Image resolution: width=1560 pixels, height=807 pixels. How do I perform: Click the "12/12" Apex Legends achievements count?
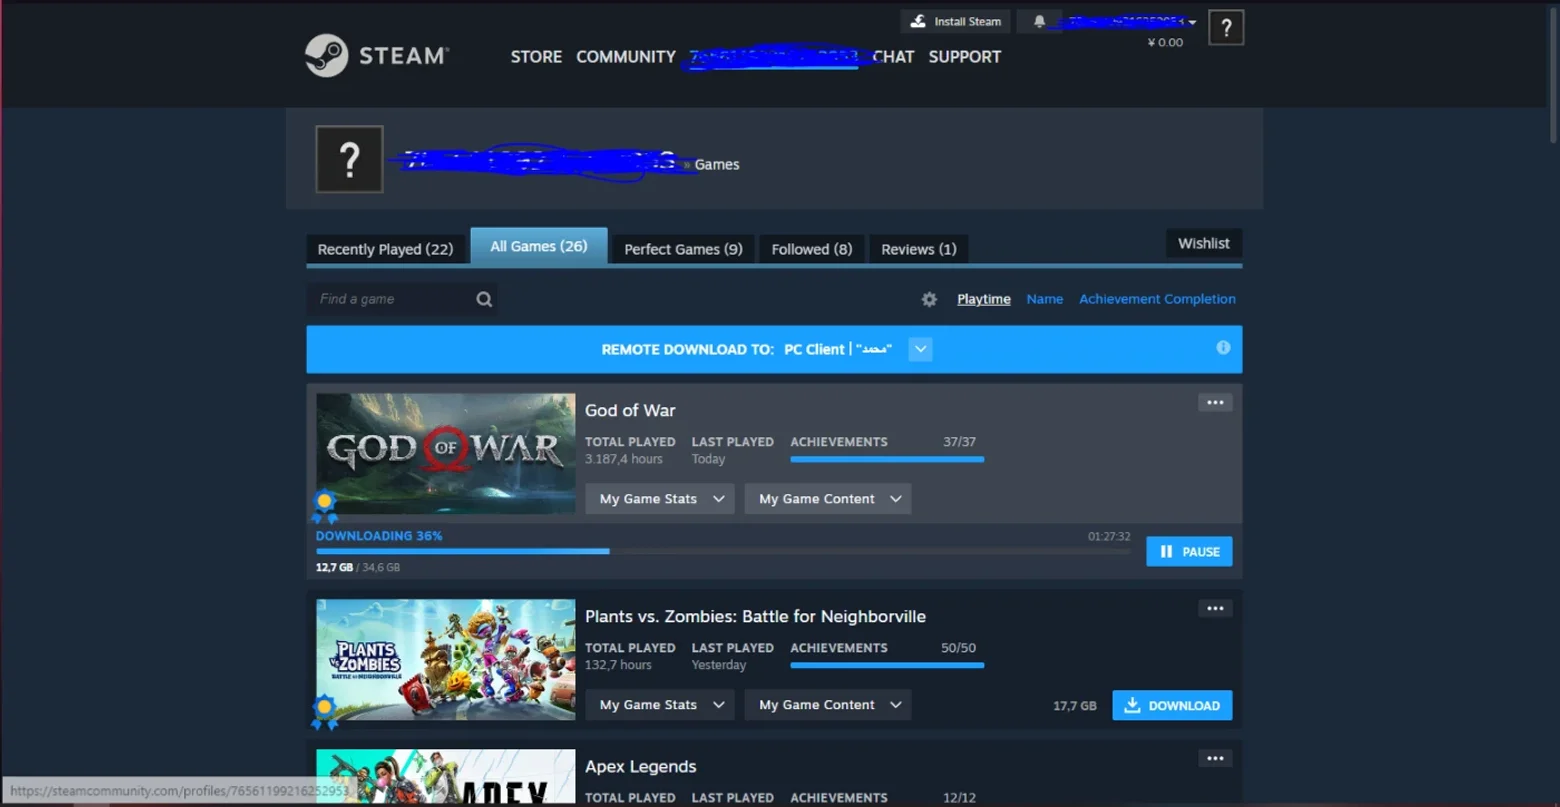[959, 797]
